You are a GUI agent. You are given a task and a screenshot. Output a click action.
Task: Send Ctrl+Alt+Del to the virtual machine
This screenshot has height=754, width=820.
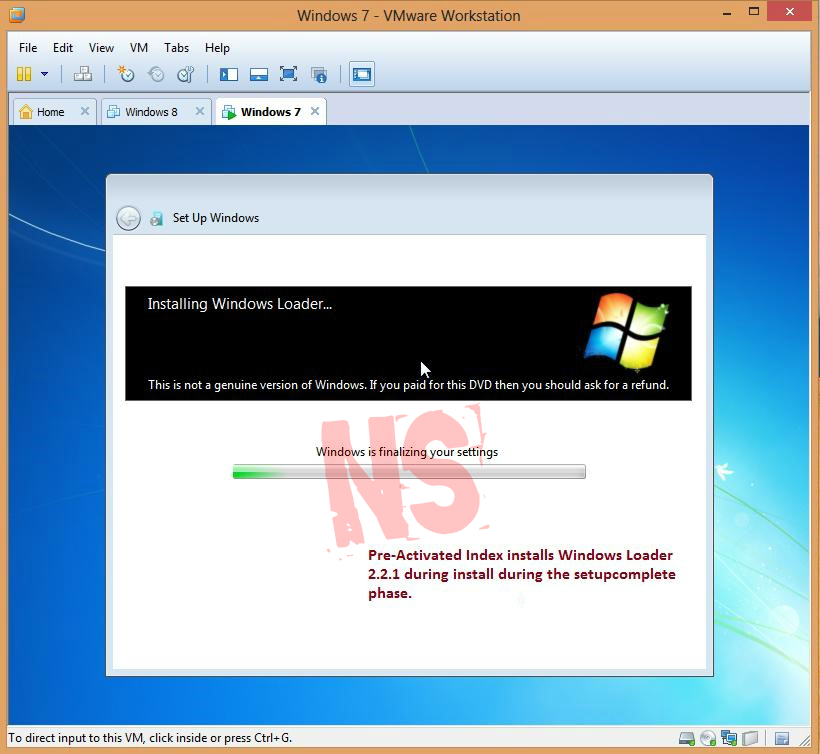(83, 74)
